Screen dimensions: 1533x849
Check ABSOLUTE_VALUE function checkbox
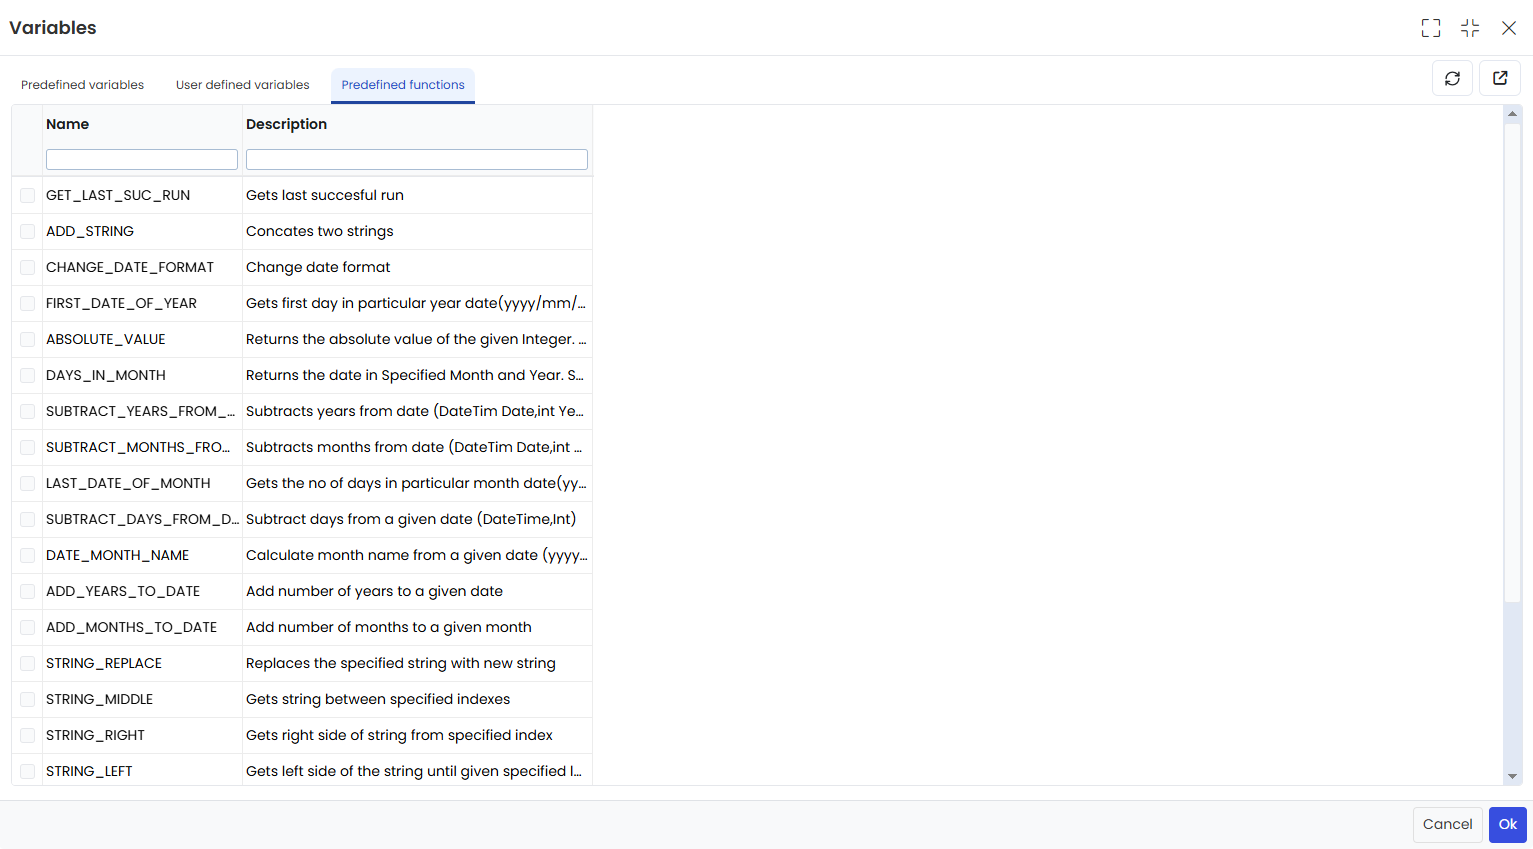click(x=27, y=340)
